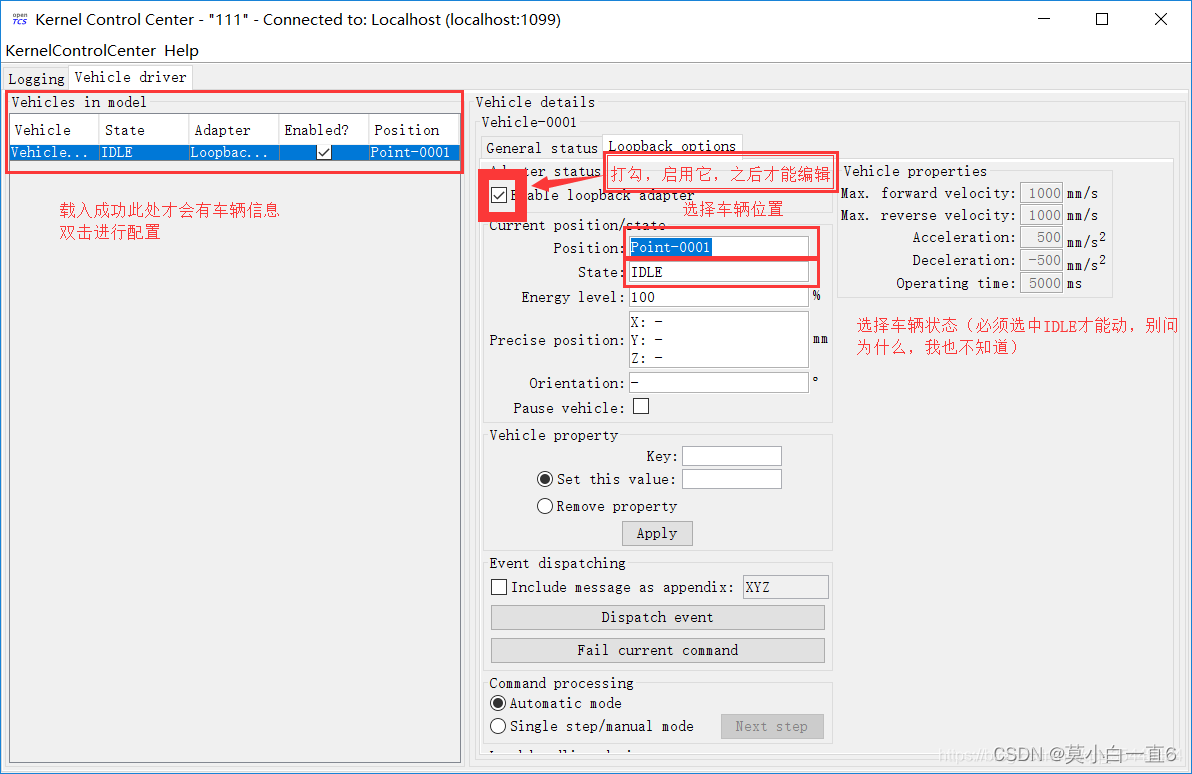Screen dimensions: 1192x774
Task: Click the State column header
Action: [x=144, y=130]
